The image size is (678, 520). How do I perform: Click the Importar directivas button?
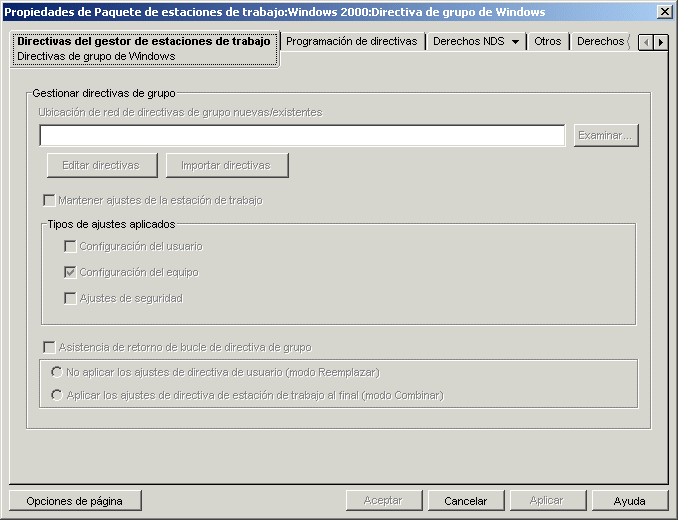pyautogui.click(x=227, y=166)
